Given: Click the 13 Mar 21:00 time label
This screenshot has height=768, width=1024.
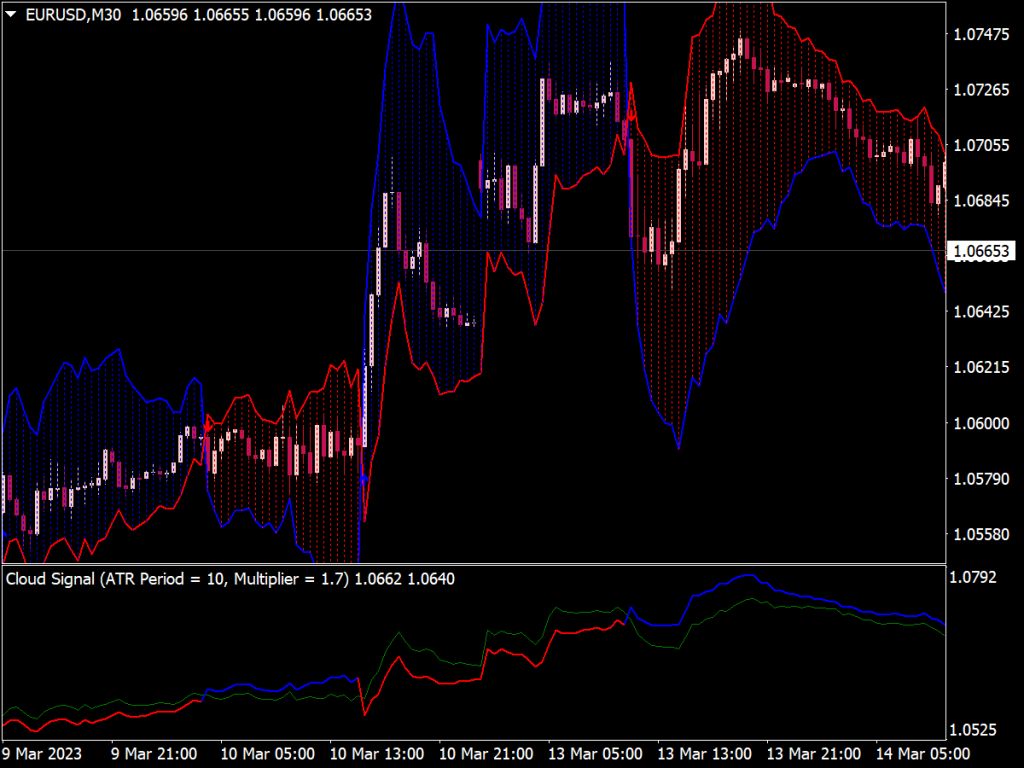Looking at the screenshot, I should (x=813, y=754).
